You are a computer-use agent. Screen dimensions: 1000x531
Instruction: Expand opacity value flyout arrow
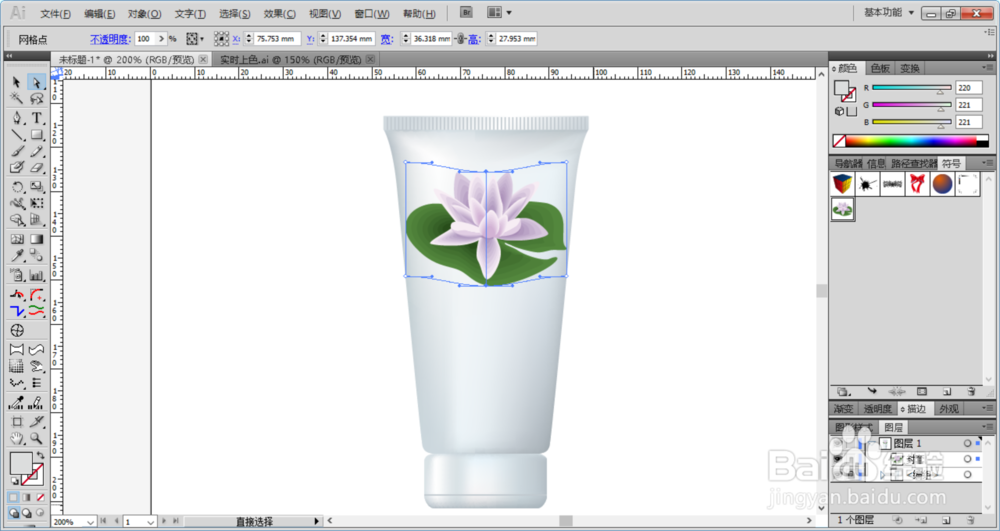tap(161, 39)
